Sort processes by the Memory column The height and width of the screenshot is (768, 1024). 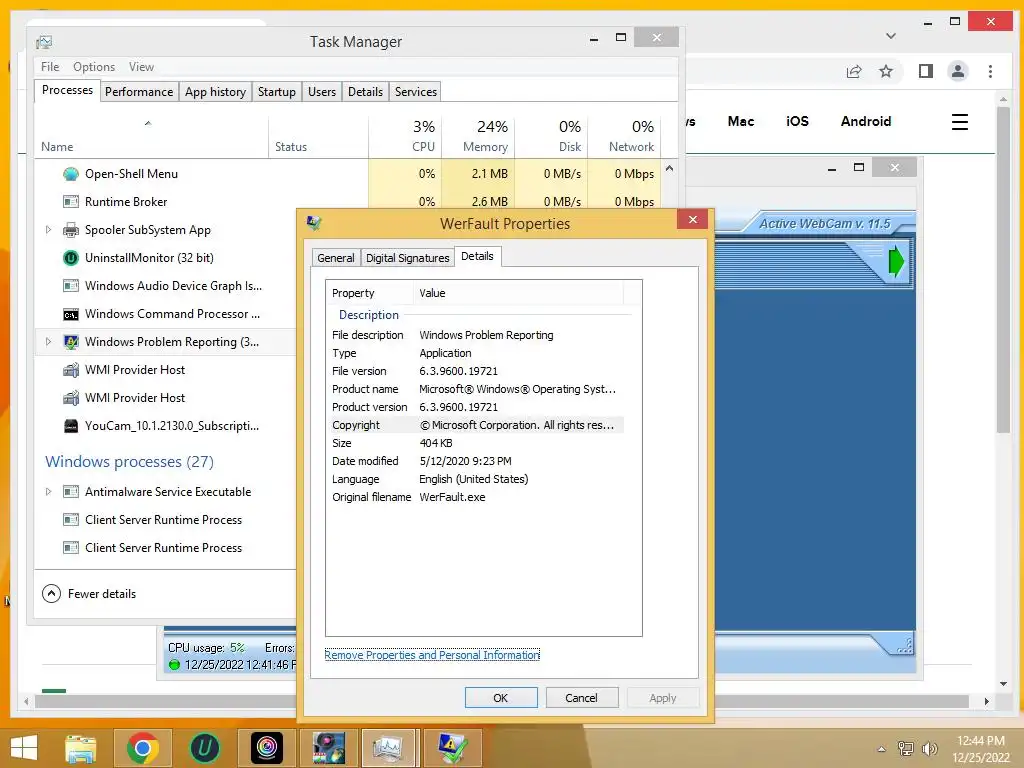tap(479, 136)
